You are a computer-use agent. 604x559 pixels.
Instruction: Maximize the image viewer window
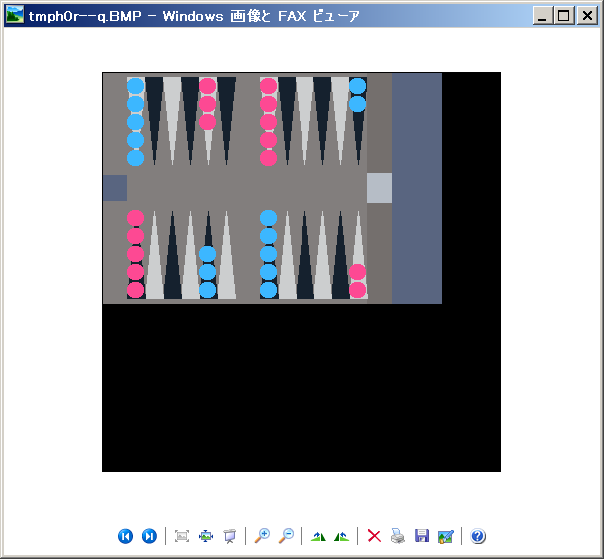click(564, 16)
